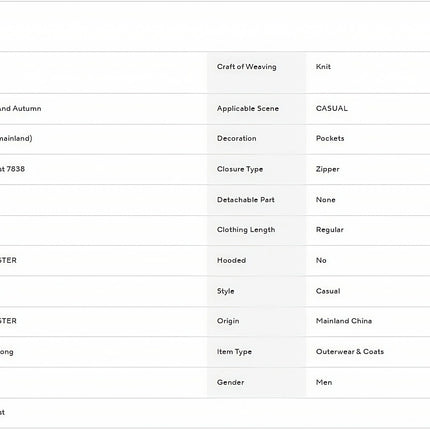Click the Gender label cell
Image resolution: width=430 pixels, height=430 pixels.
click(x=256, y=383)
